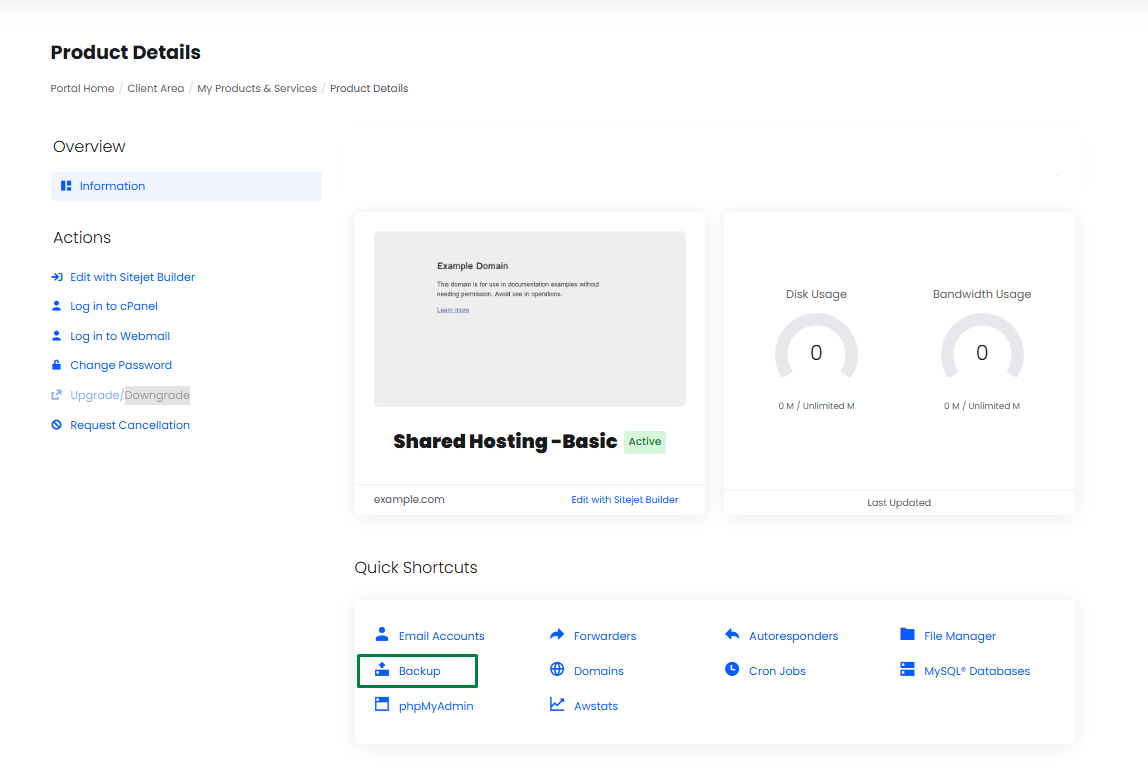Click Edit with Sitejet Builder under preview
The height and width of the screenshot is (774, 1148).
click(624, 499)
